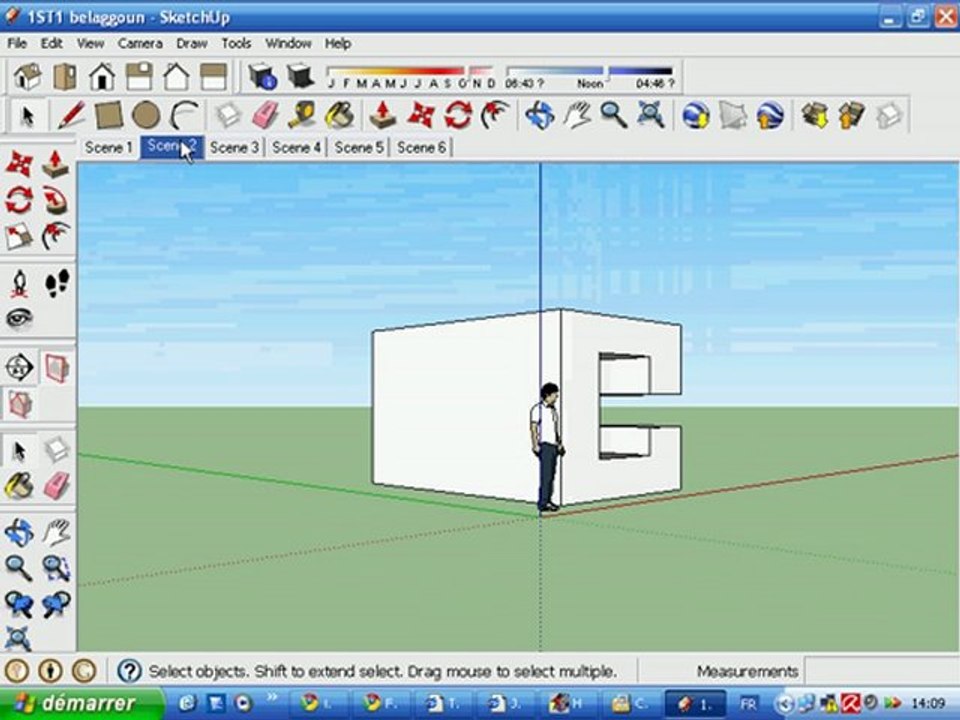Switch to Scene 4 tab
Viewport: 960px width, 720px height.
(296, 148)
